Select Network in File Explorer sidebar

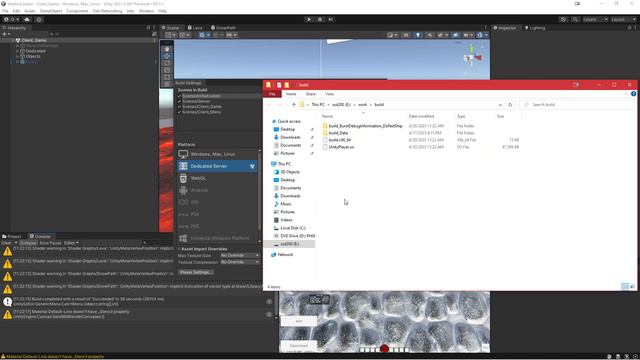[x=285, y=254]
